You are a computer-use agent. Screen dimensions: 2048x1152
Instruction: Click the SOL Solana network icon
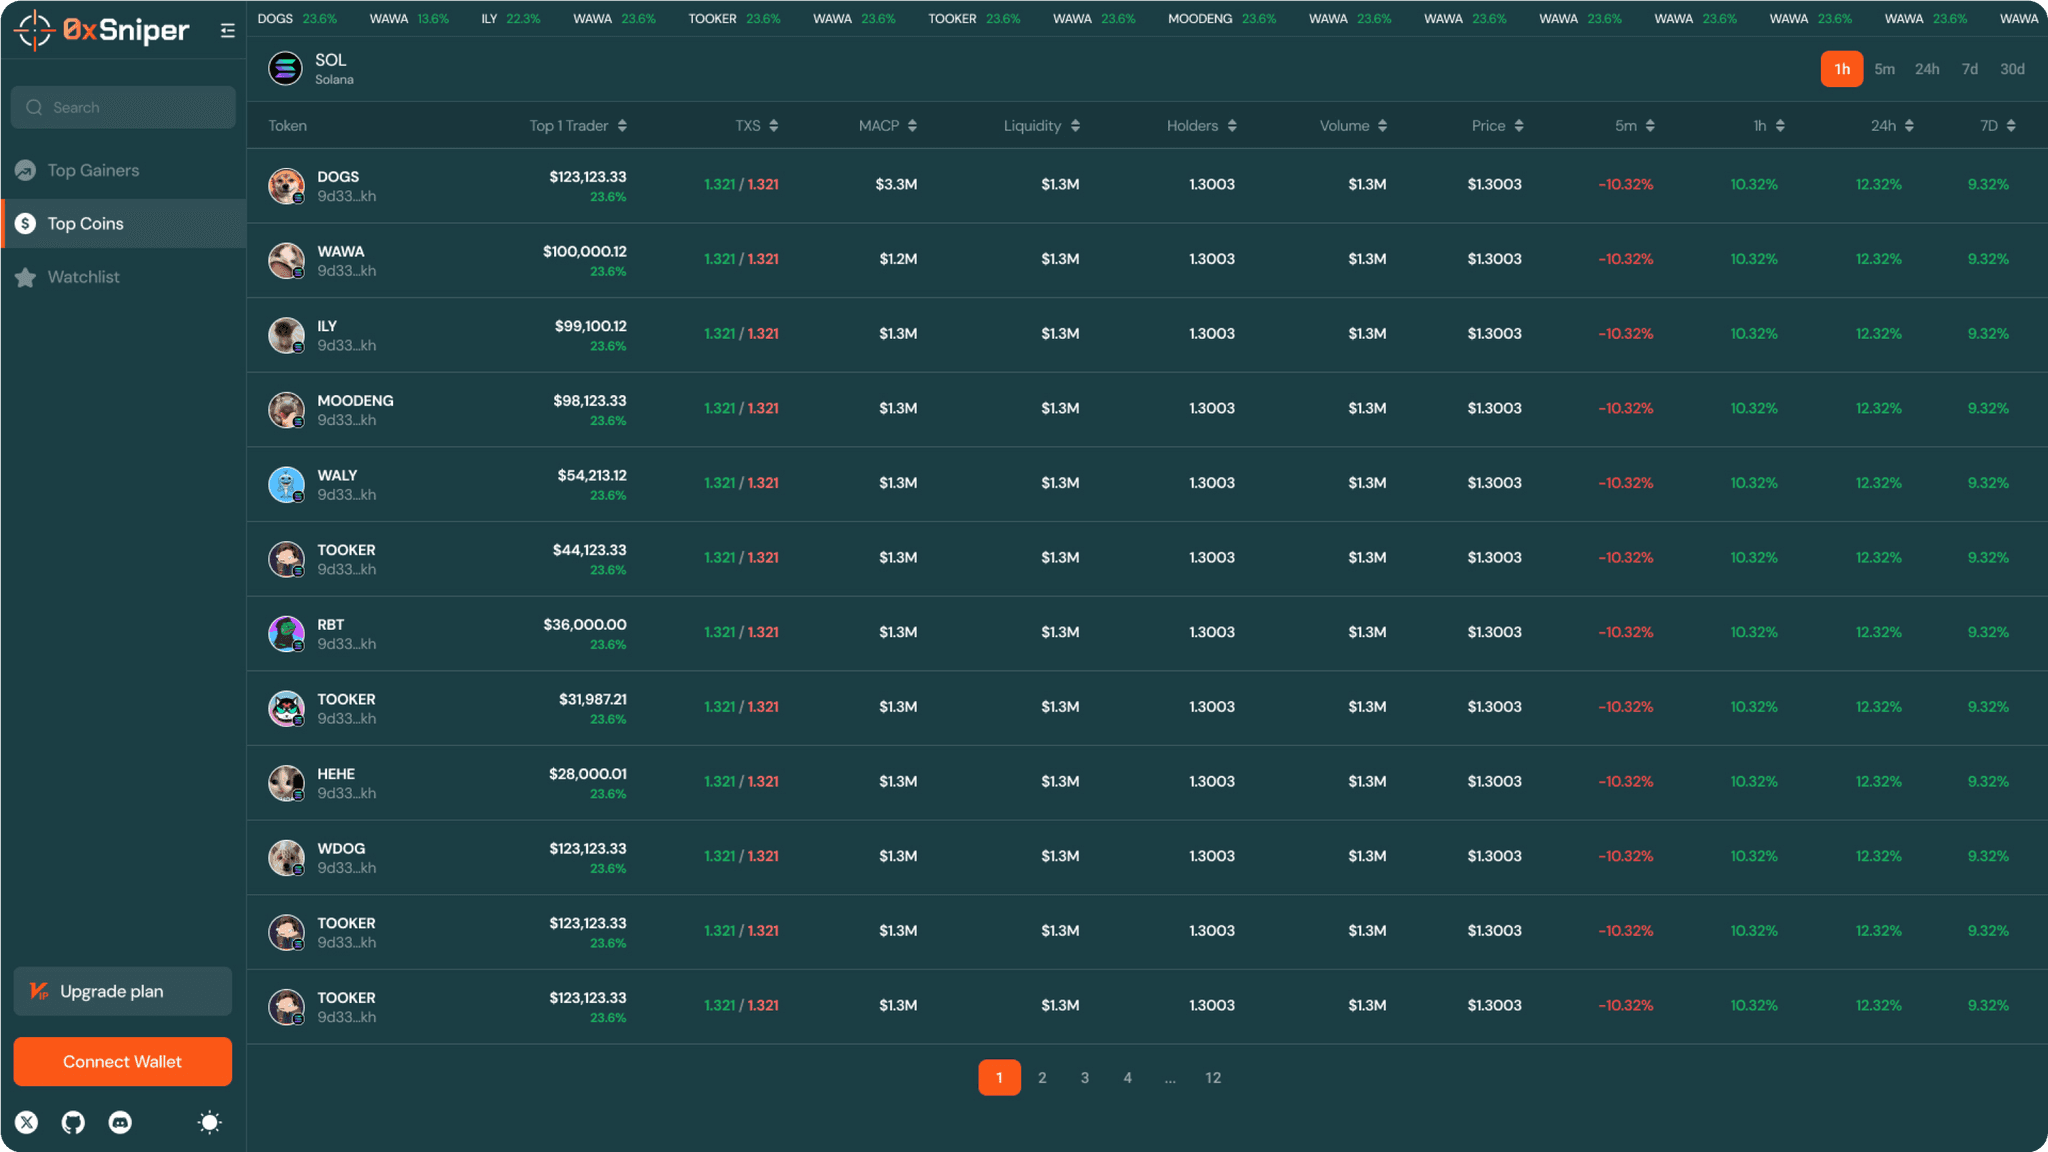[285, 69]
